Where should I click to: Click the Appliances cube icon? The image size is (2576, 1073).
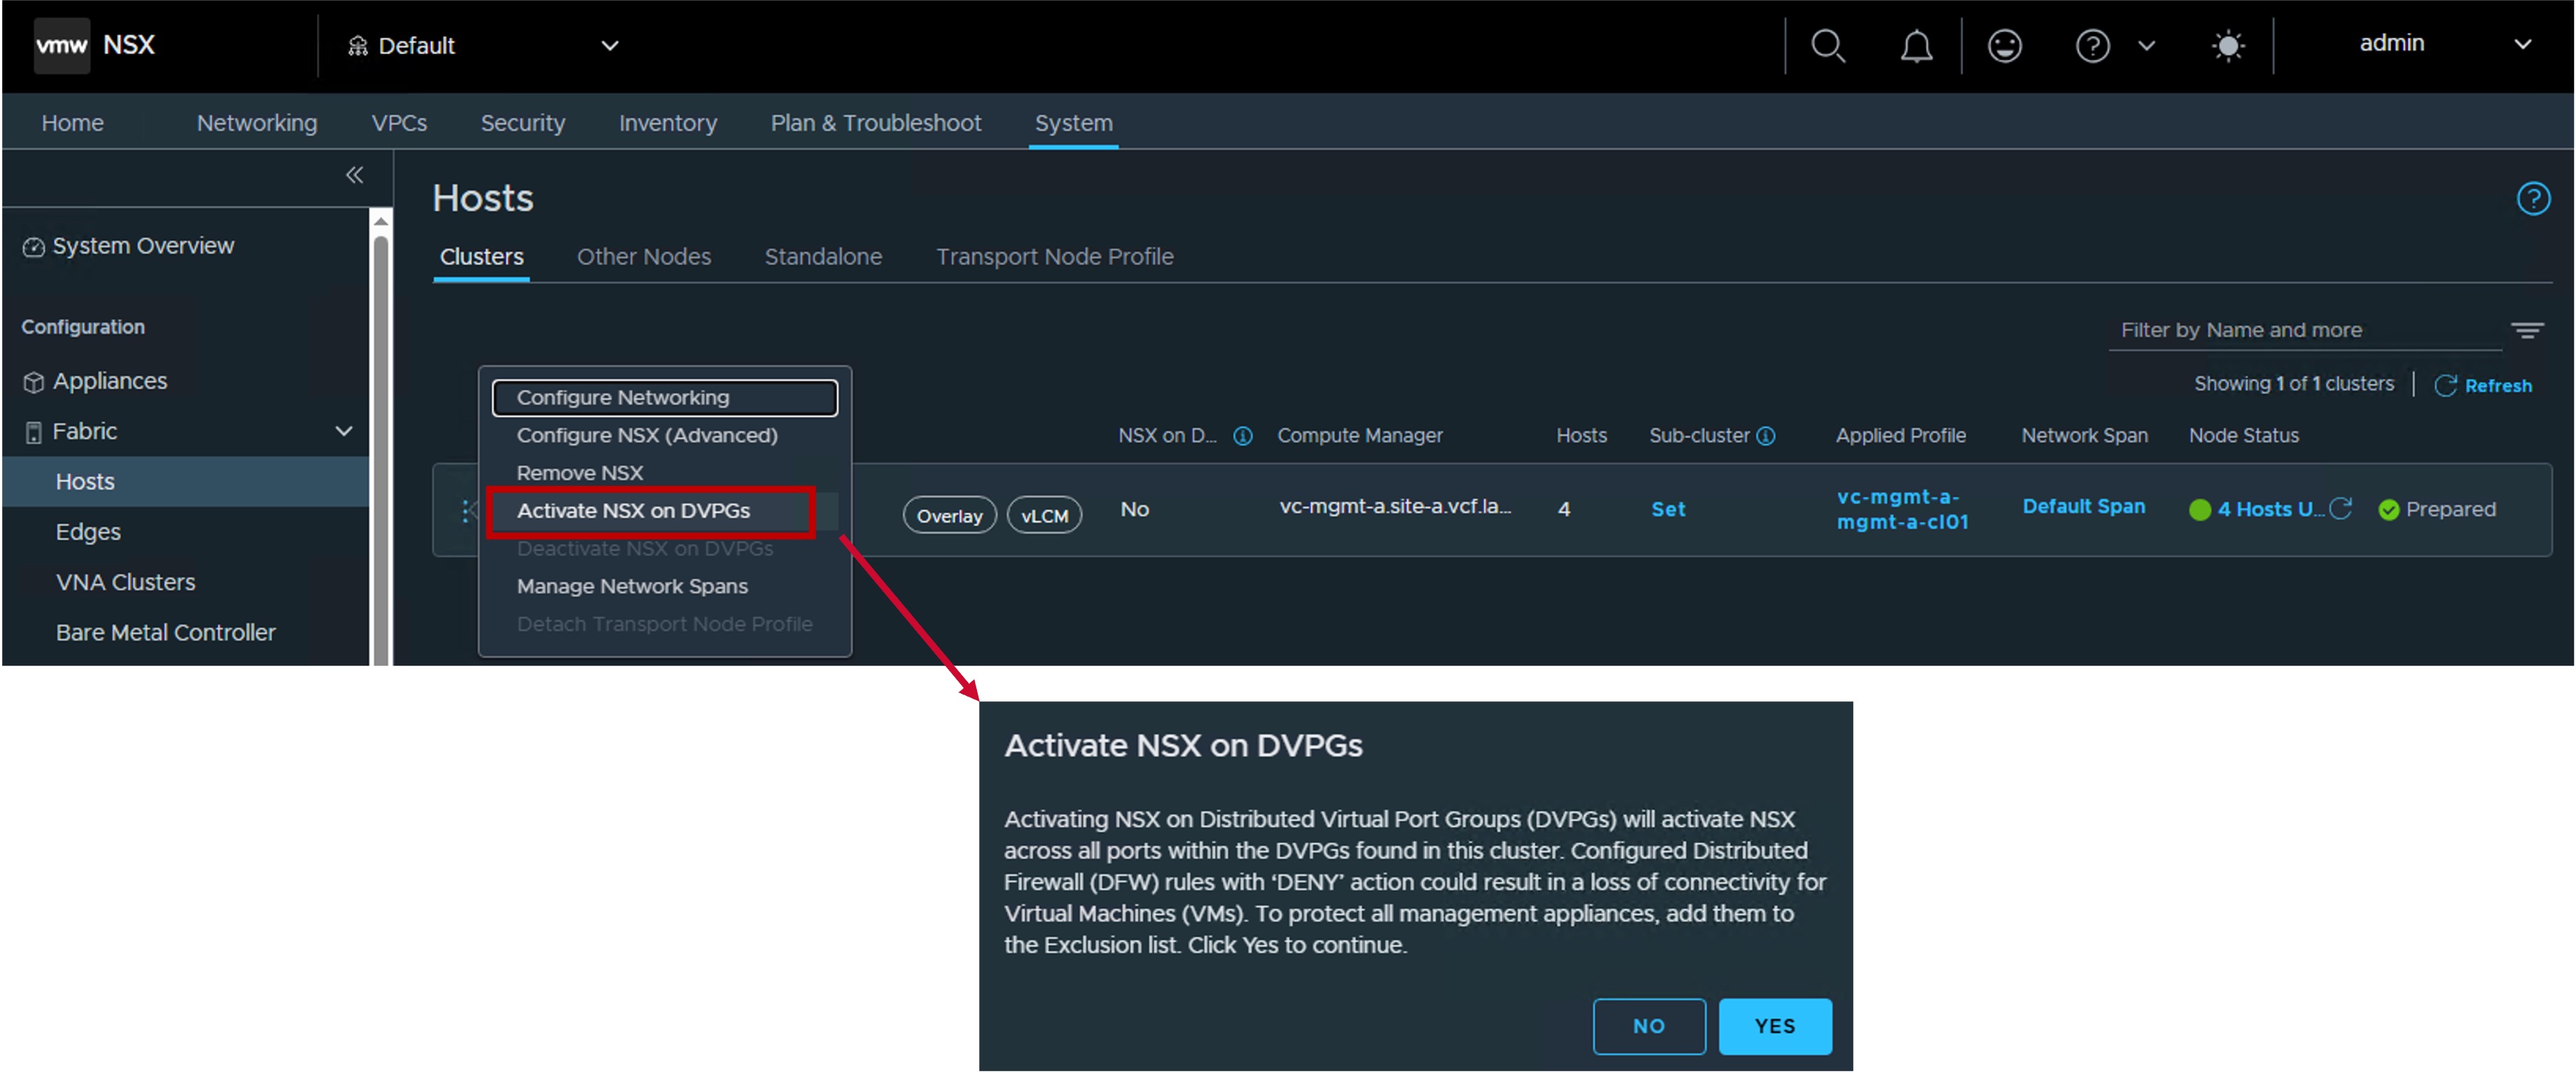tap(34, 382)
